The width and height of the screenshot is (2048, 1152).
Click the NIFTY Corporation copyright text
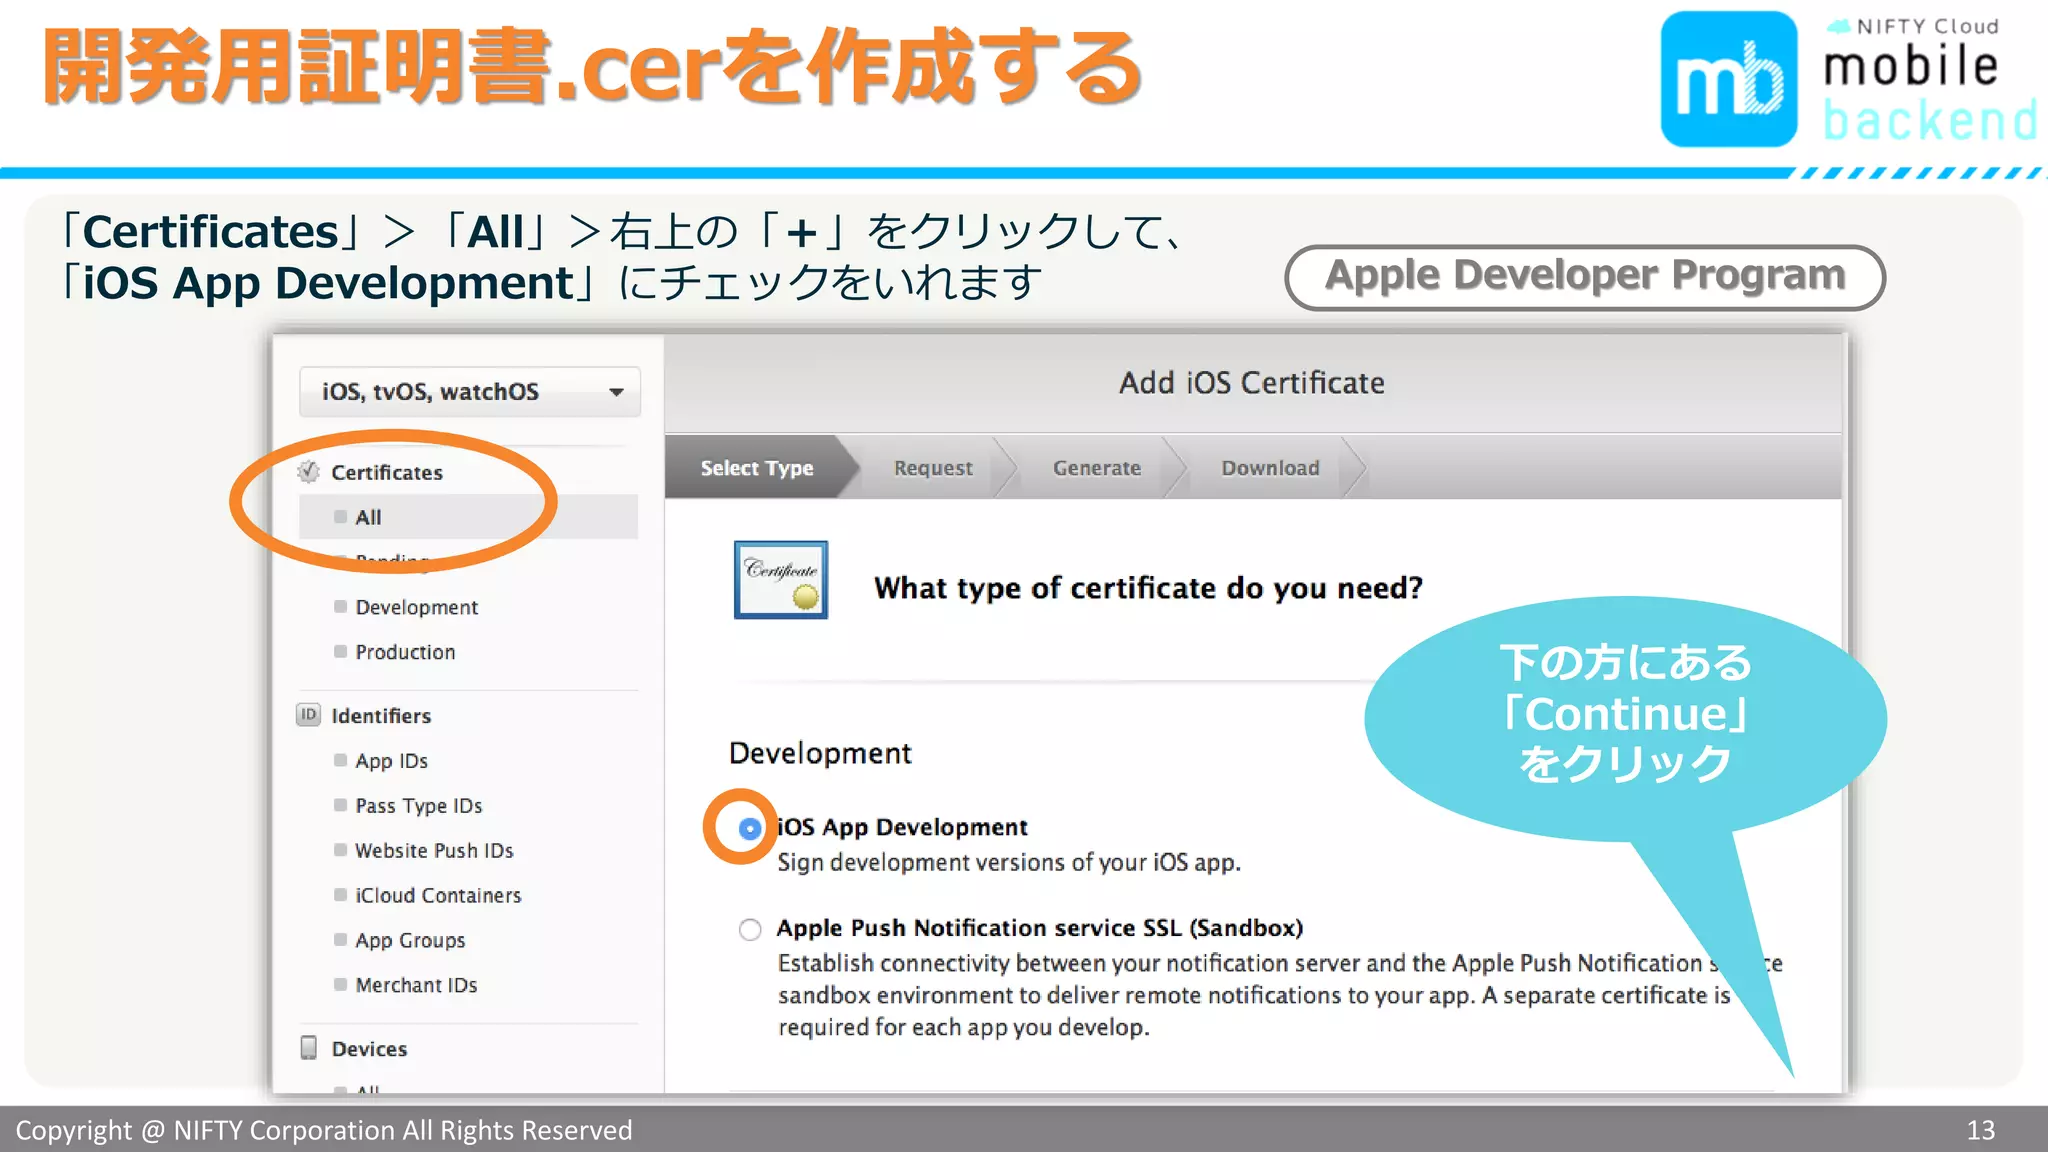(x=324, y=1130)
